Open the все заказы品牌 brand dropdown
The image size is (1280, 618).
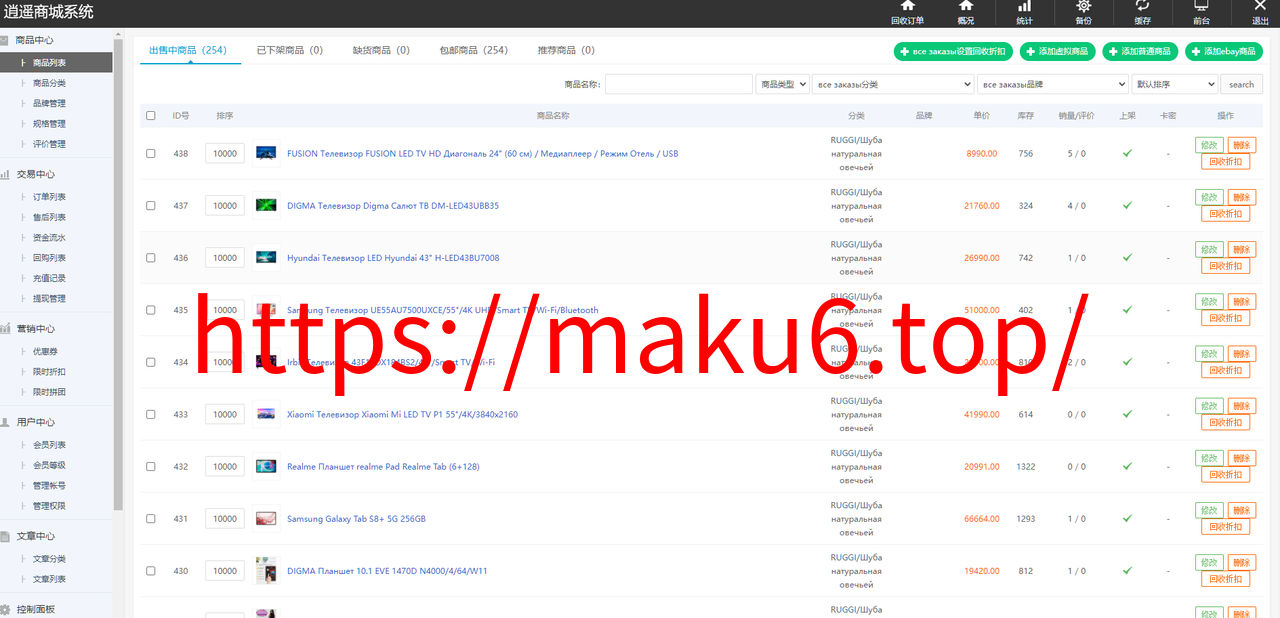click(1053, 84)
